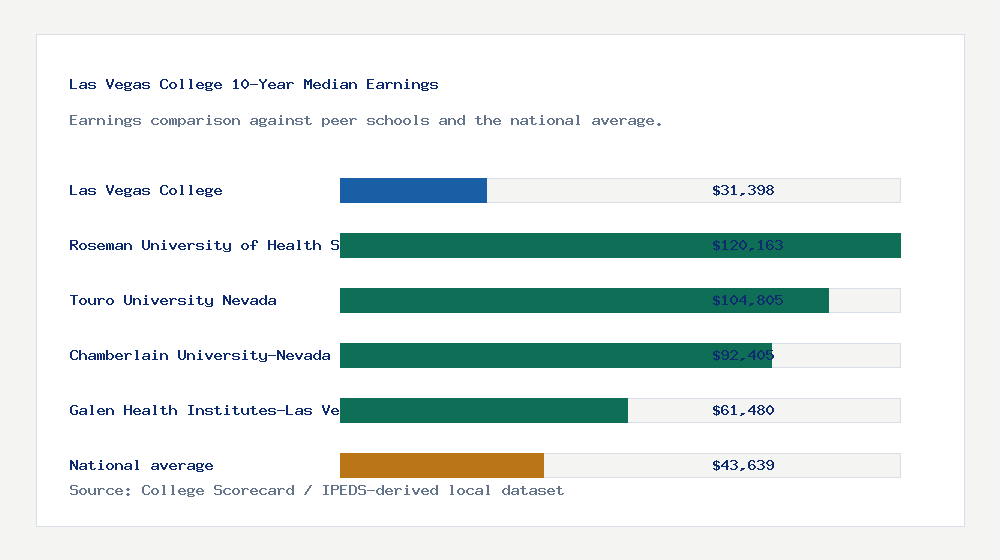Click the source note about College Scorecard
Image resolution: width=1000 pixels, height=560 pixels.
click(316, 490)
